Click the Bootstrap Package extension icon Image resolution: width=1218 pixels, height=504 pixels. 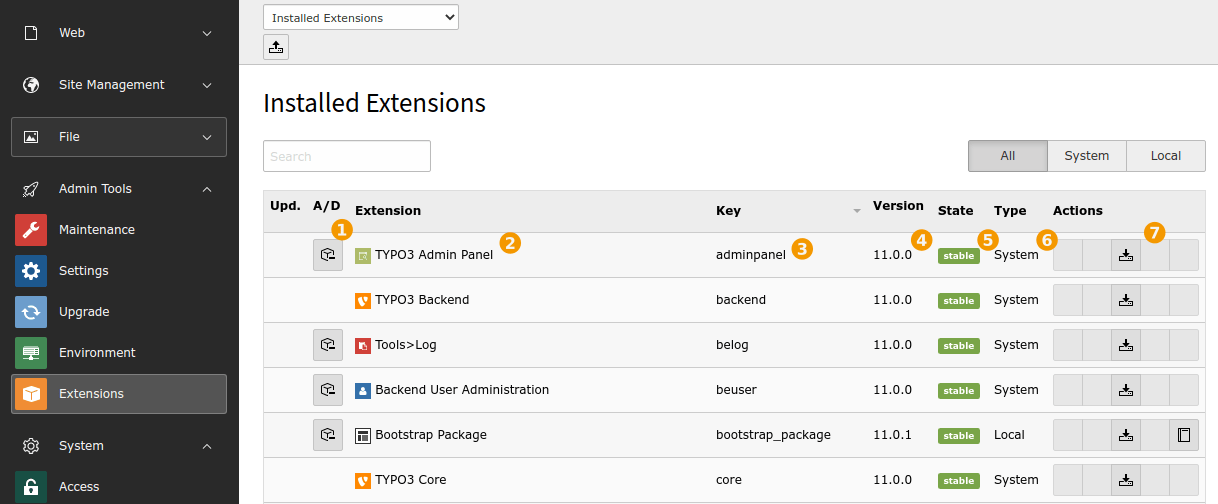[363, 435]
